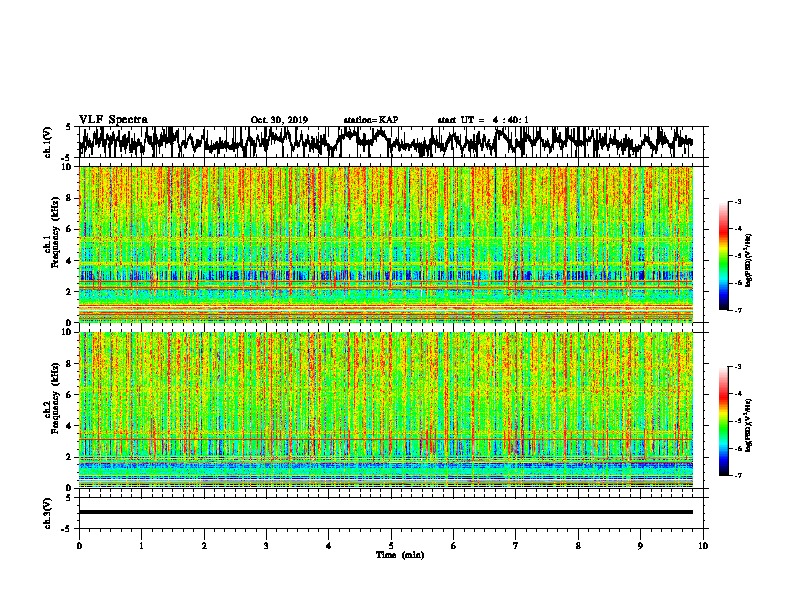This screenshot has height=612, width=792.
Task: Click the ch.1 'Frequency (kHz)' axis label
Action: [x=55, y=233]
